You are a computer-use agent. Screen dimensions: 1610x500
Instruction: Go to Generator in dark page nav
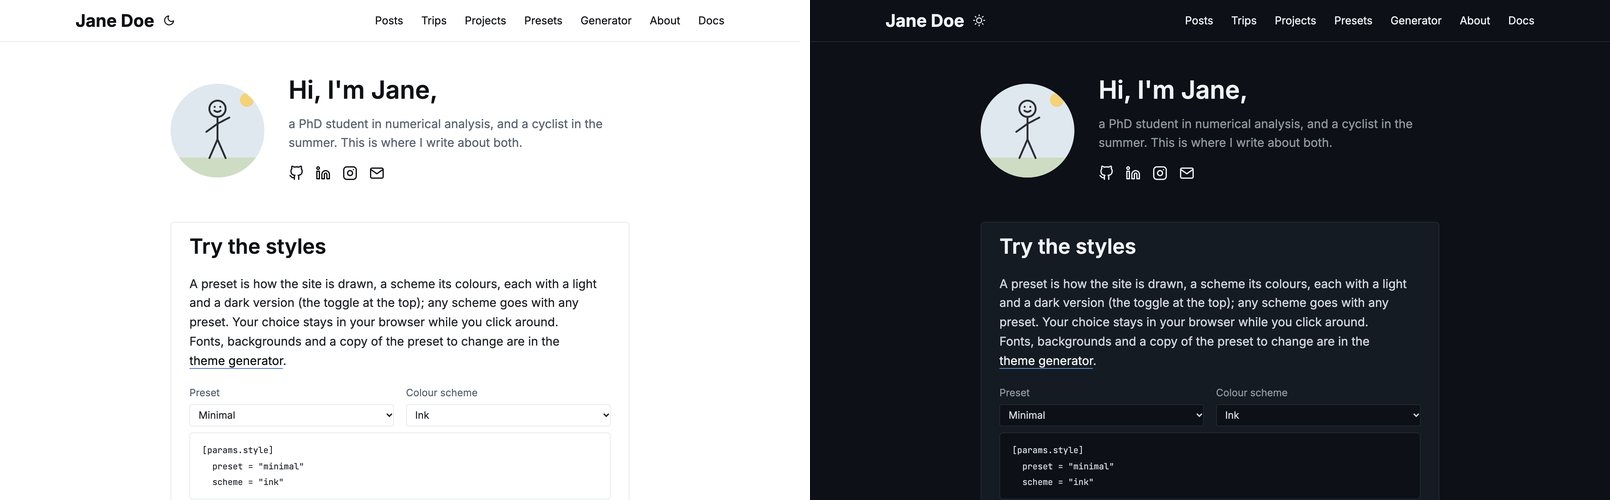point(1416,20)
